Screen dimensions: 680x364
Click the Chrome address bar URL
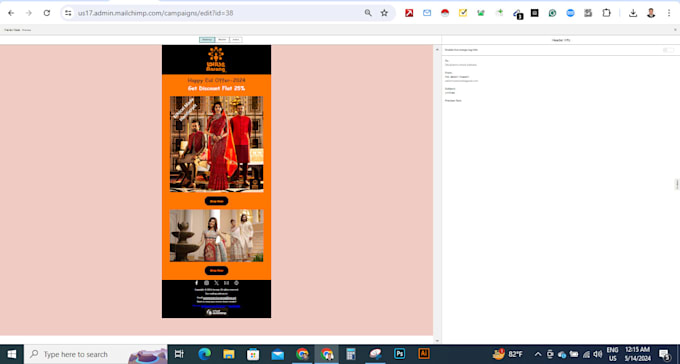(156, 13)
